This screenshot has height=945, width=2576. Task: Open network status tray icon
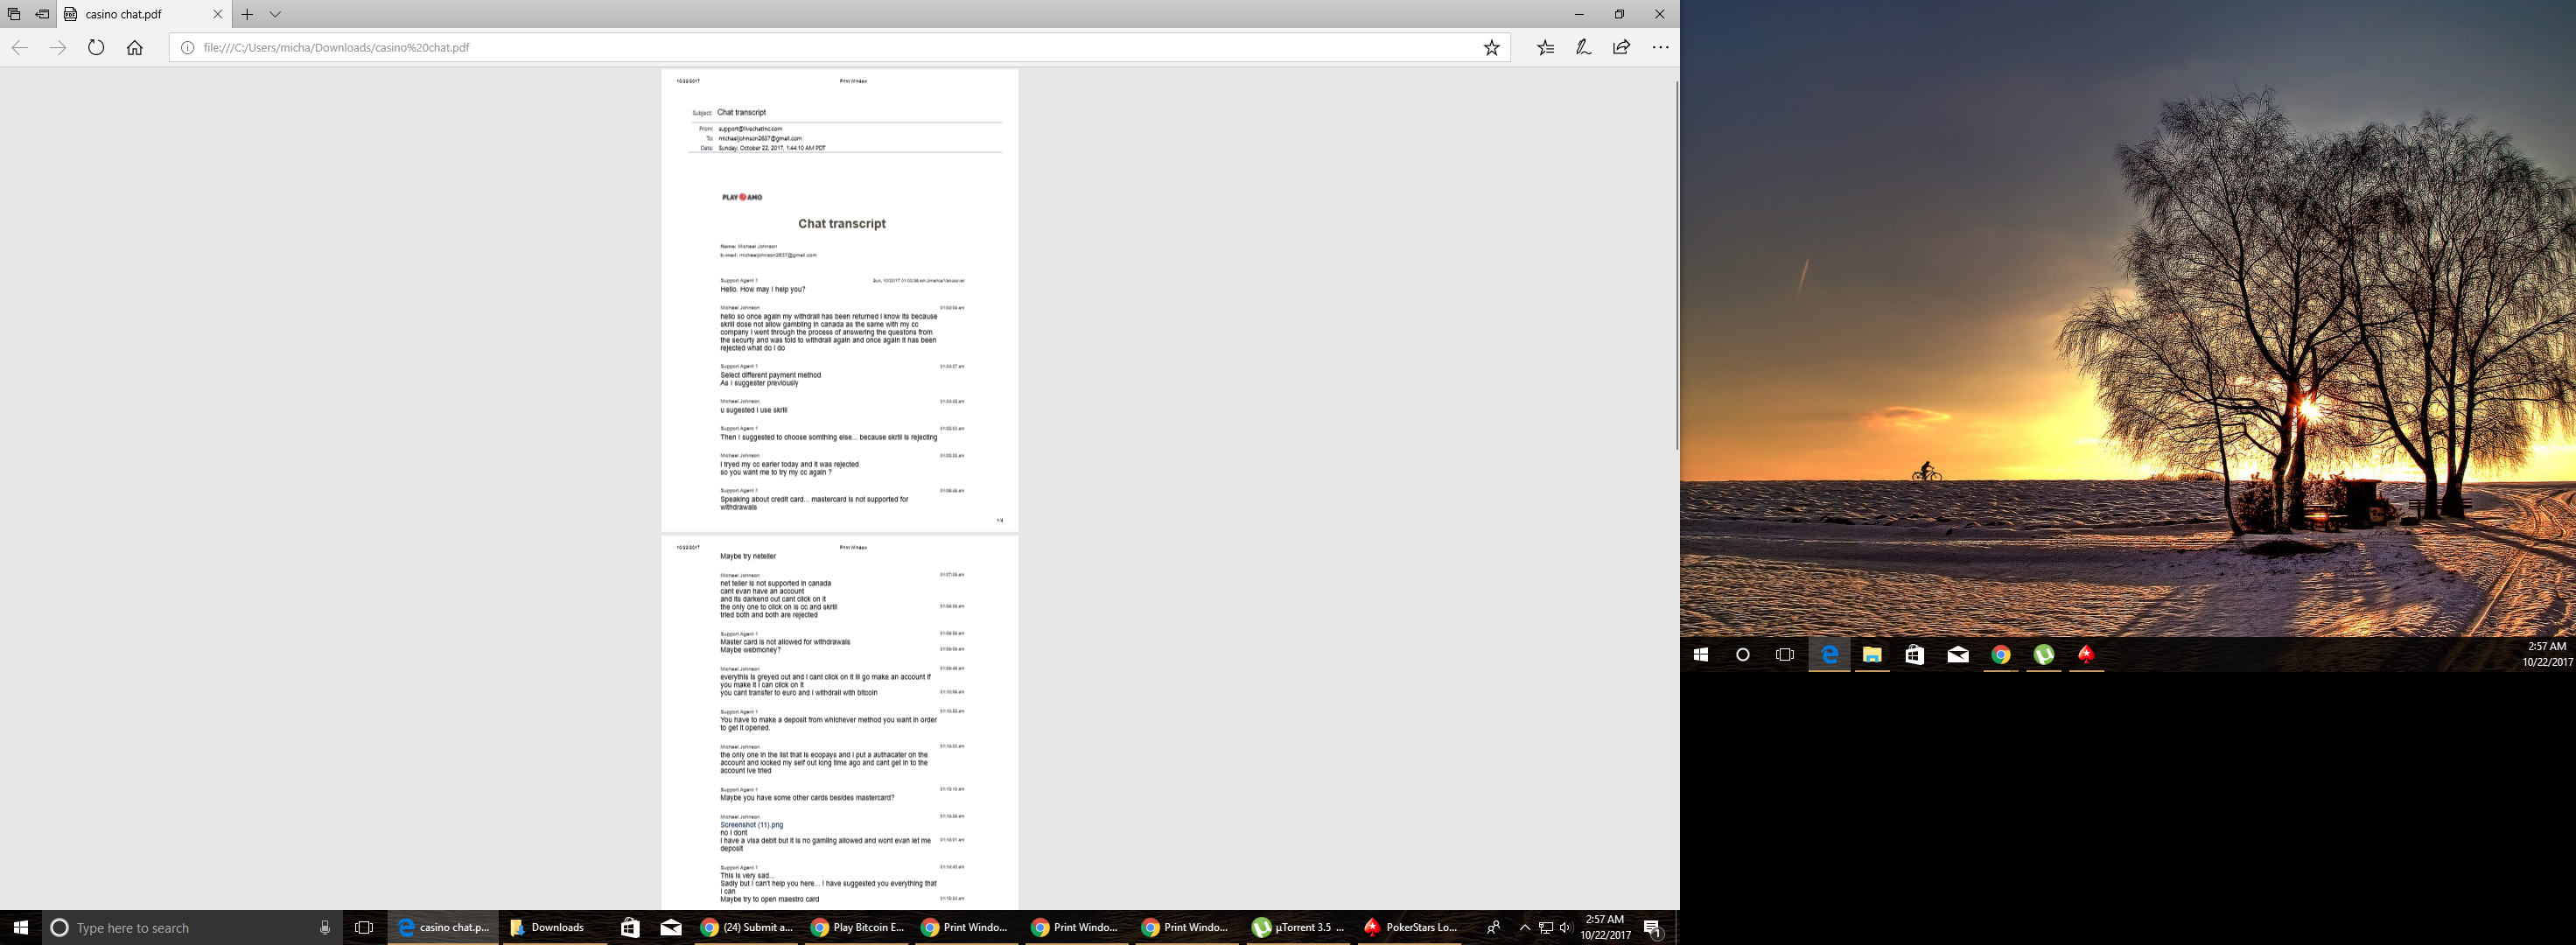point(1546,927)
